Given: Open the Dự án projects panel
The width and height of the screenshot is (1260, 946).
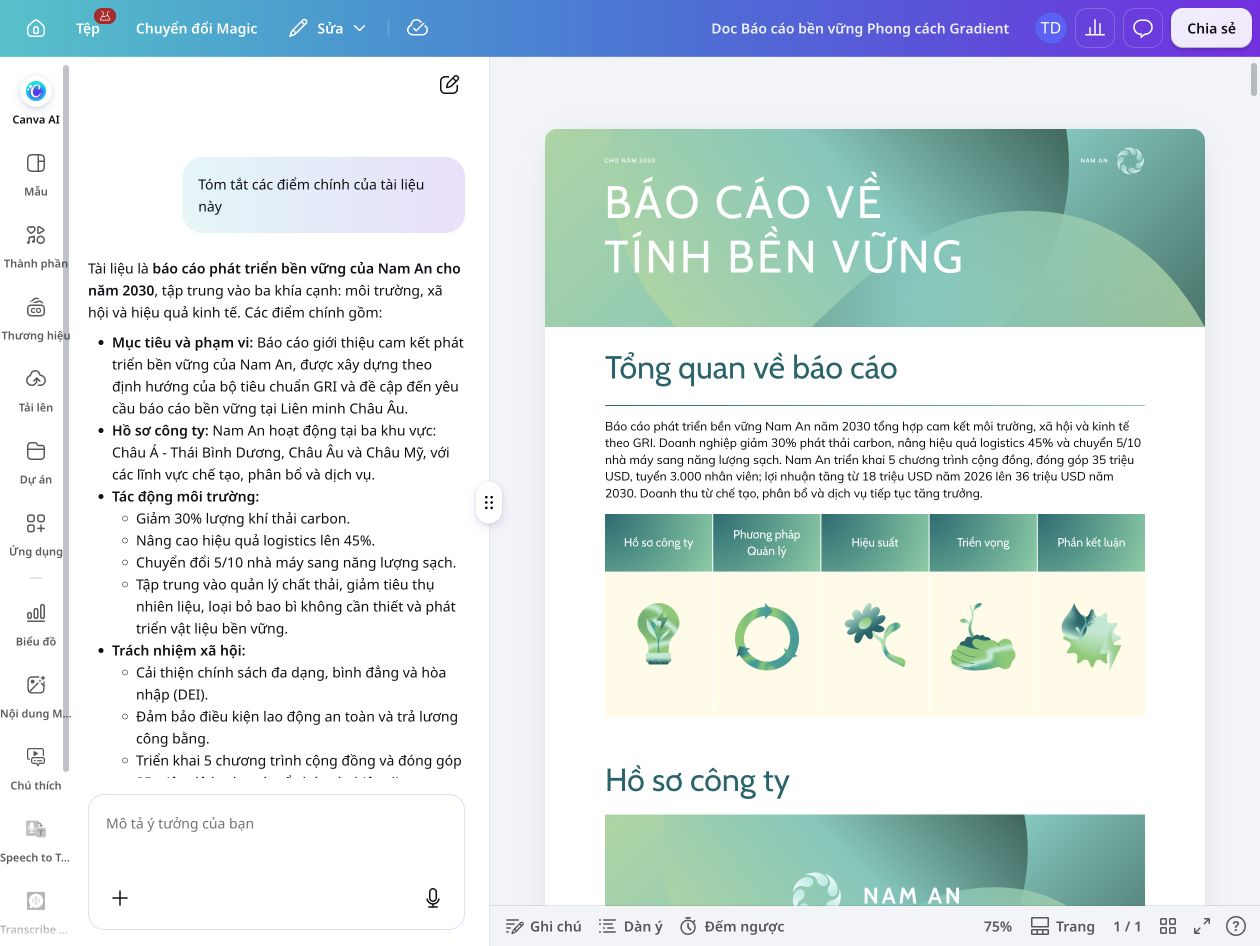Looking at the screenshot, I should click(x=36, y=462).
